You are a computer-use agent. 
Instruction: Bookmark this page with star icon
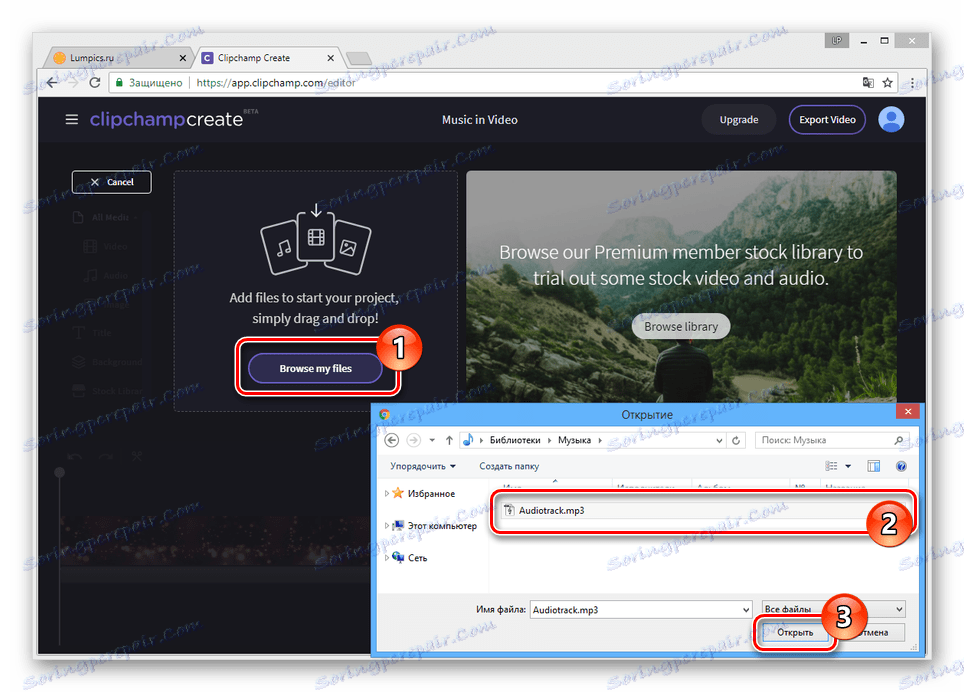[887, 82]
